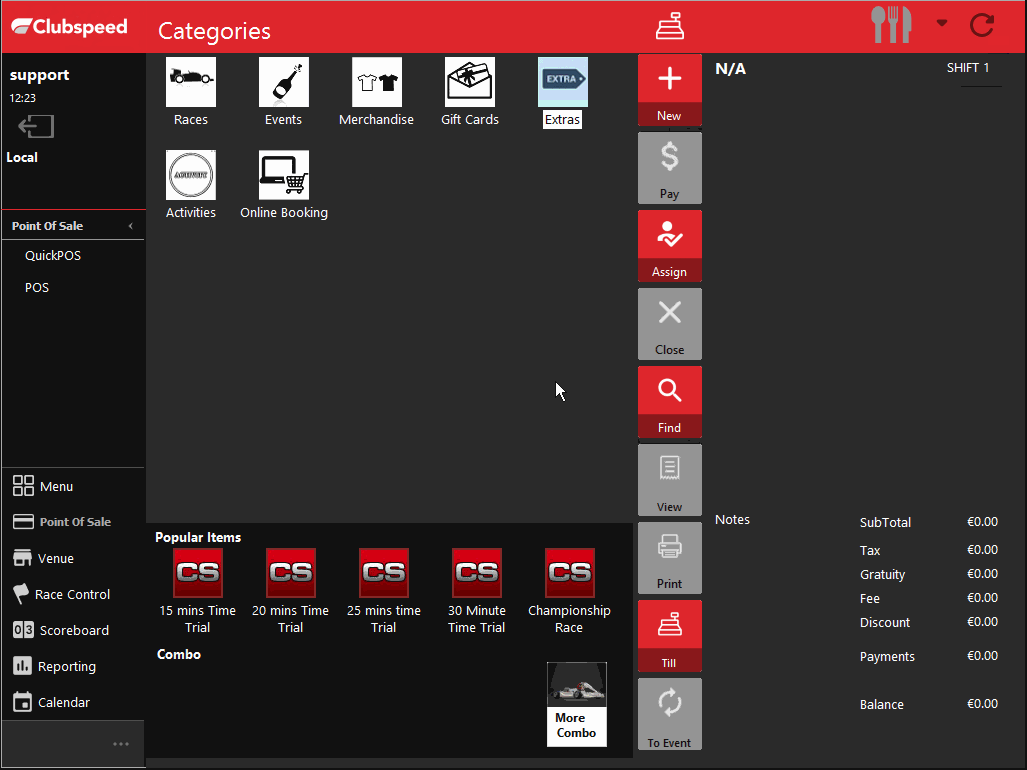This screenshot has height=770, width=1027.
Task: Click the Clubspeed logo
Action: (69, 27)
